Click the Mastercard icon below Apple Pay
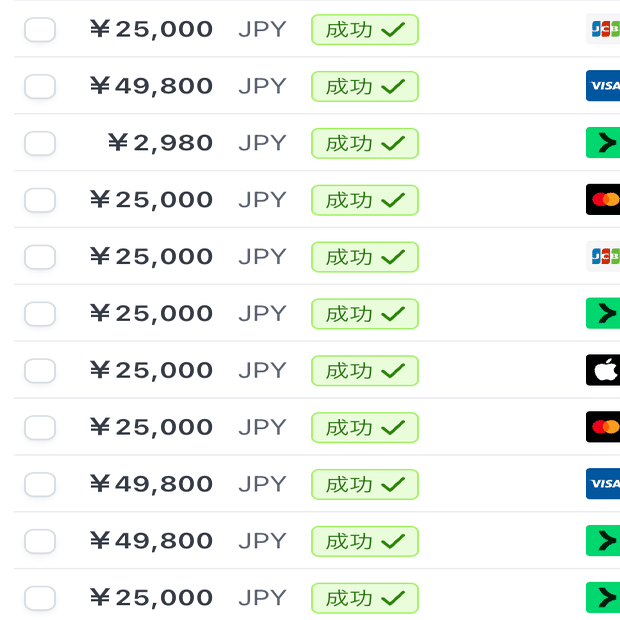Viewport: 620px width, 620px height. click(x=603, y=427)
